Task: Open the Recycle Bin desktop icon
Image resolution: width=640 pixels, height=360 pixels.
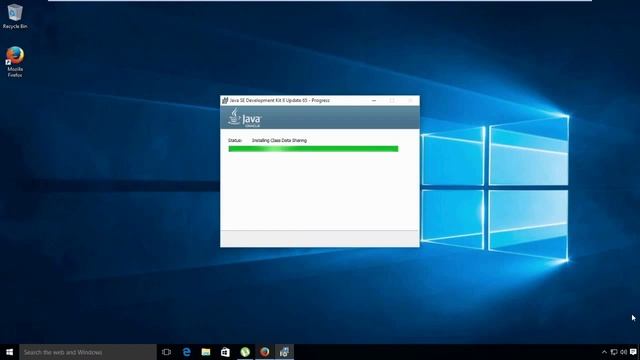Action: [x=15, y=16]
